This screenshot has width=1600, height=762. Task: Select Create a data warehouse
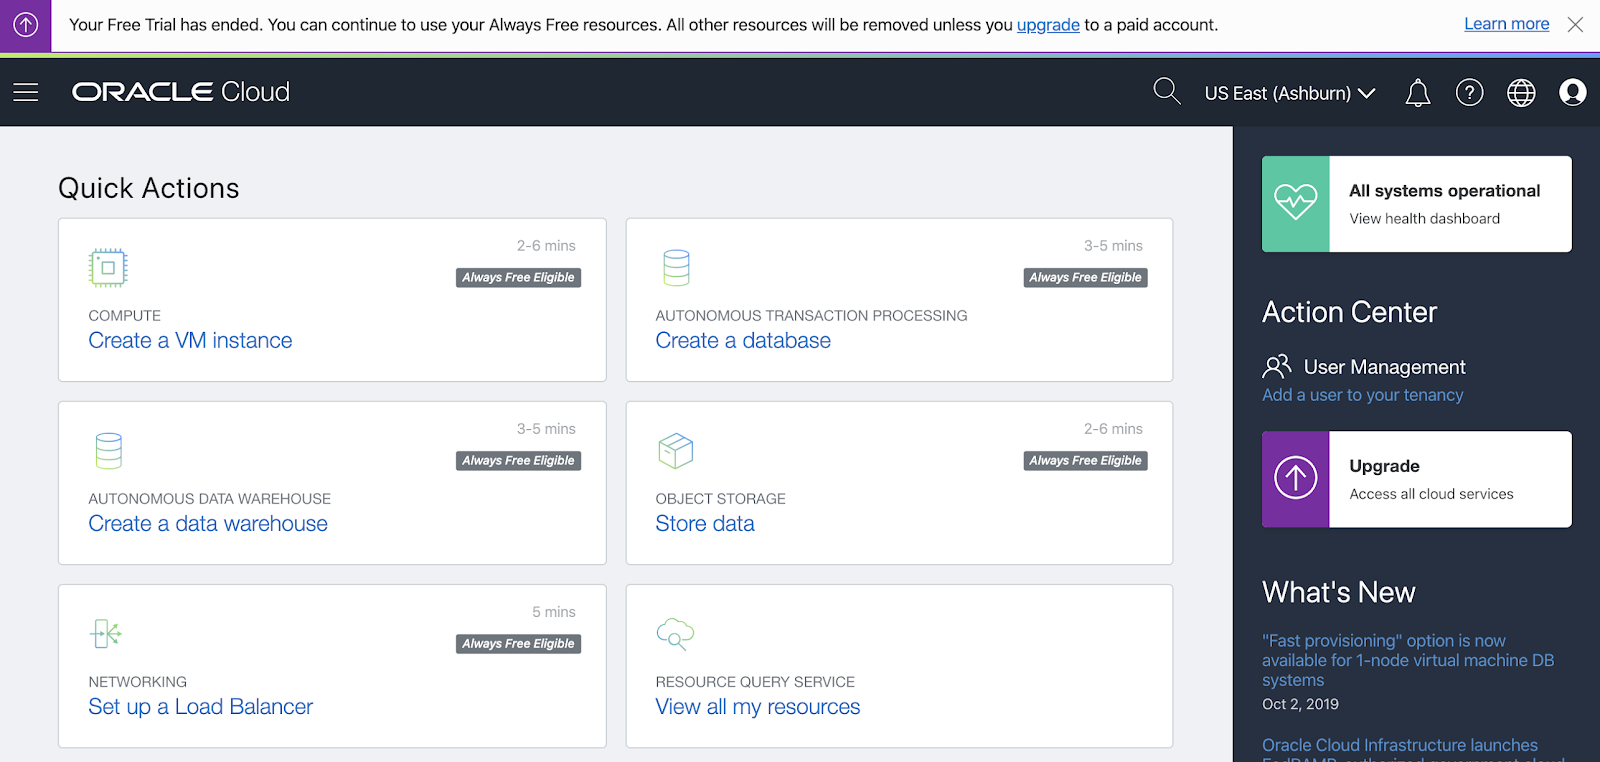point(208,524)
